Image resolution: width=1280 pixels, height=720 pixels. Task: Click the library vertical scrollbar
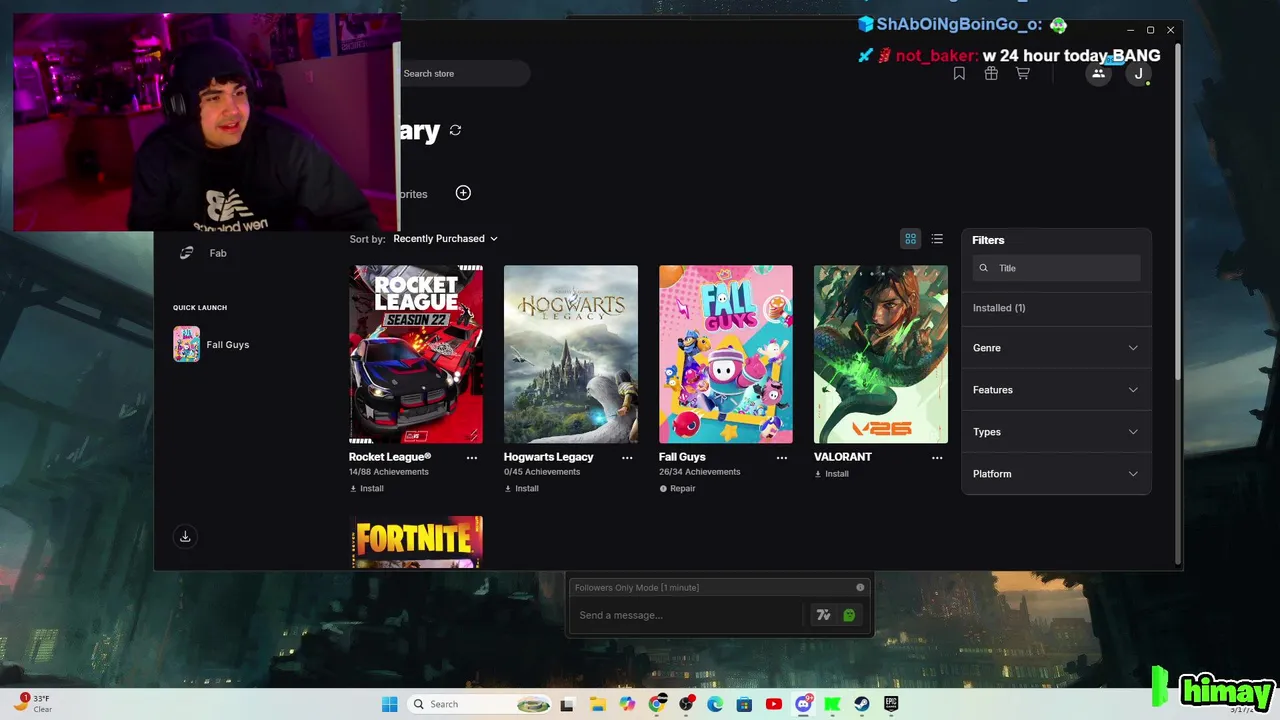(x=1178, y=210)
